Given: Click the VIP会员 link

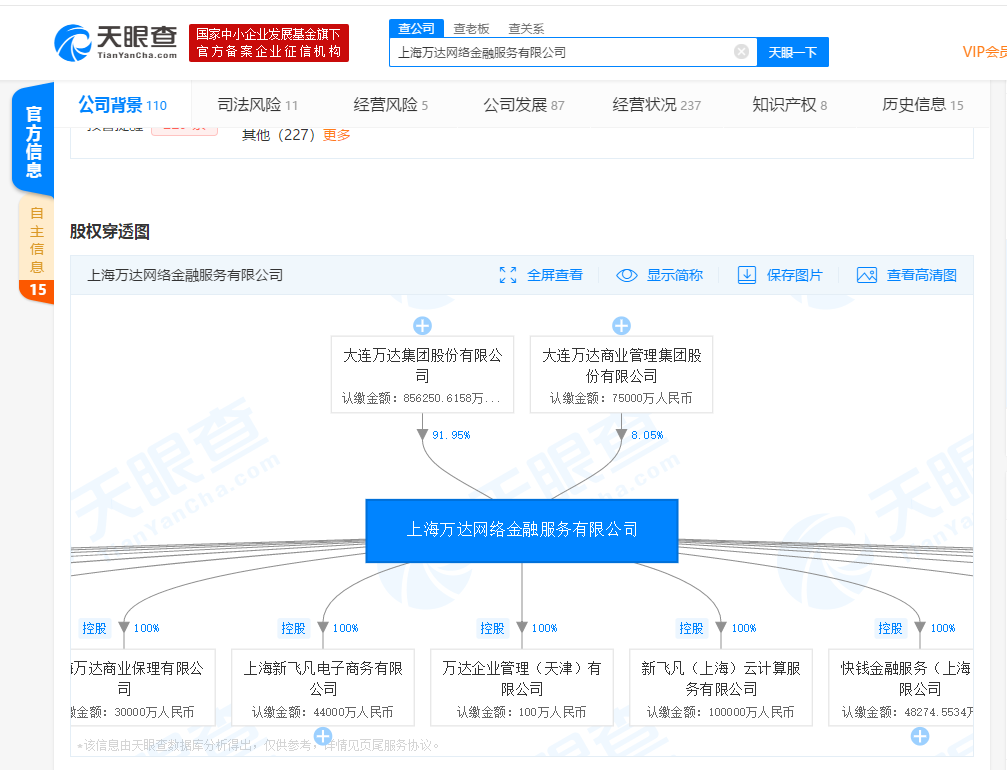Looking at the screenshot, I should point(983,52).
